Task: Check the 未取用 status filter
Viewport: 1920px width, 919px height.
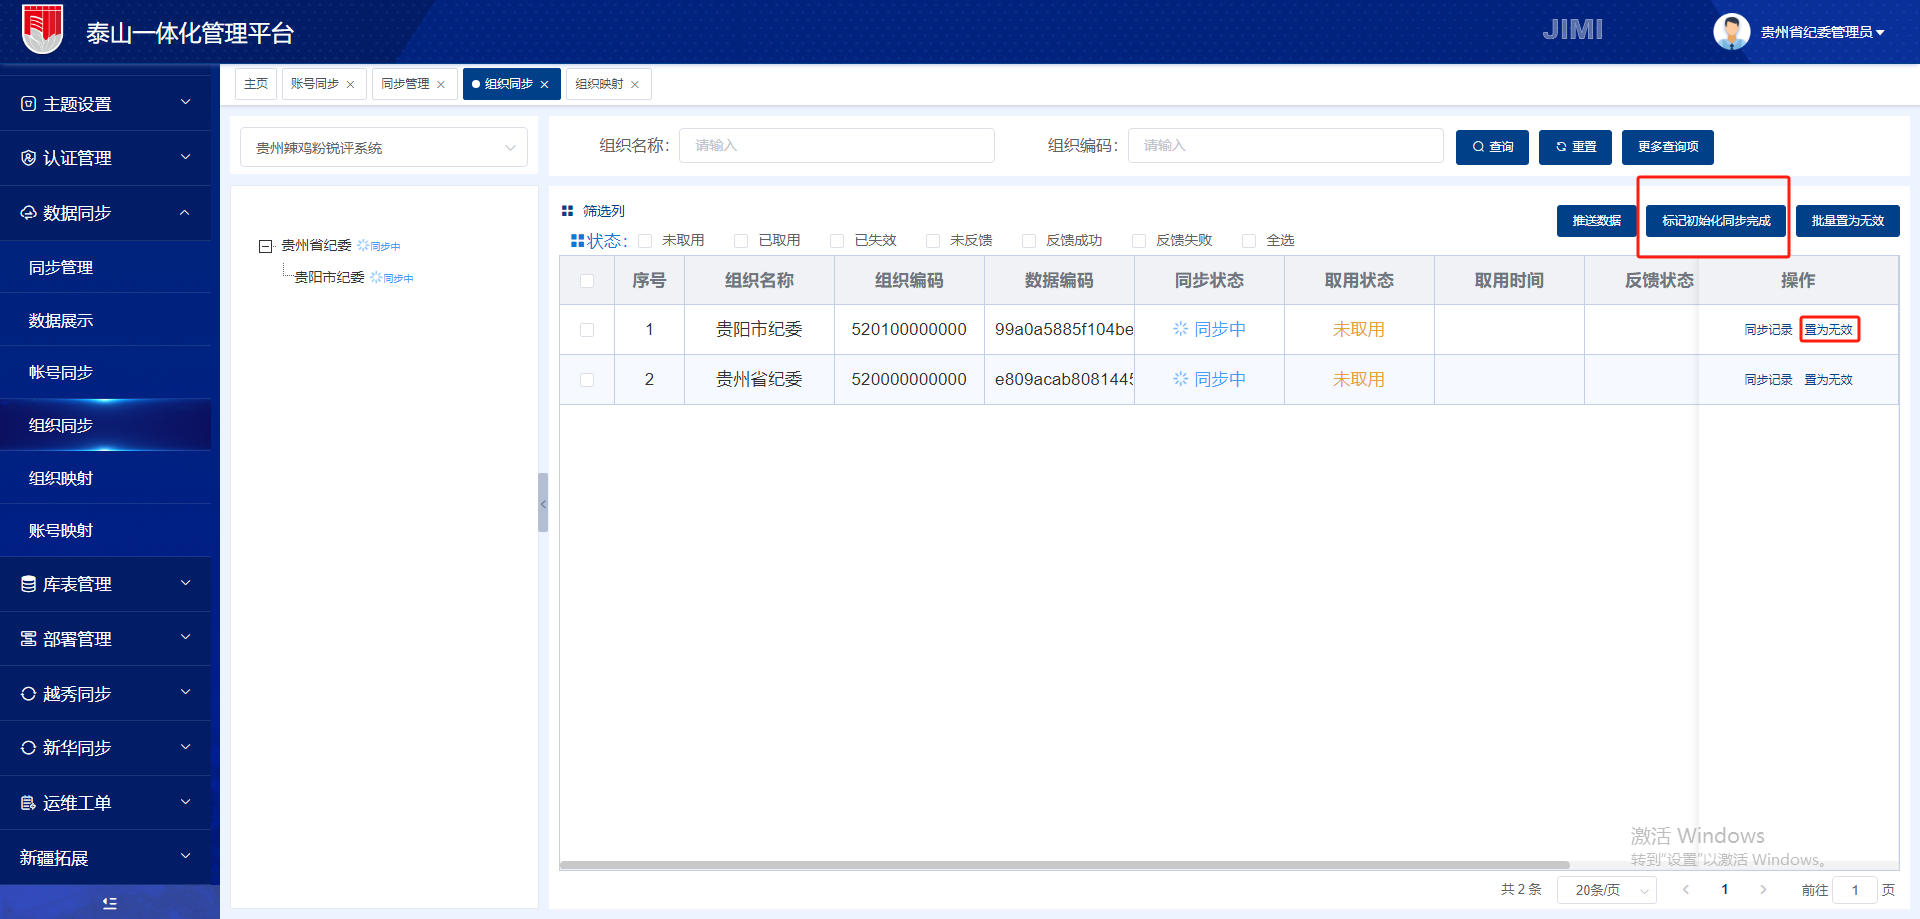Action: 645,241
